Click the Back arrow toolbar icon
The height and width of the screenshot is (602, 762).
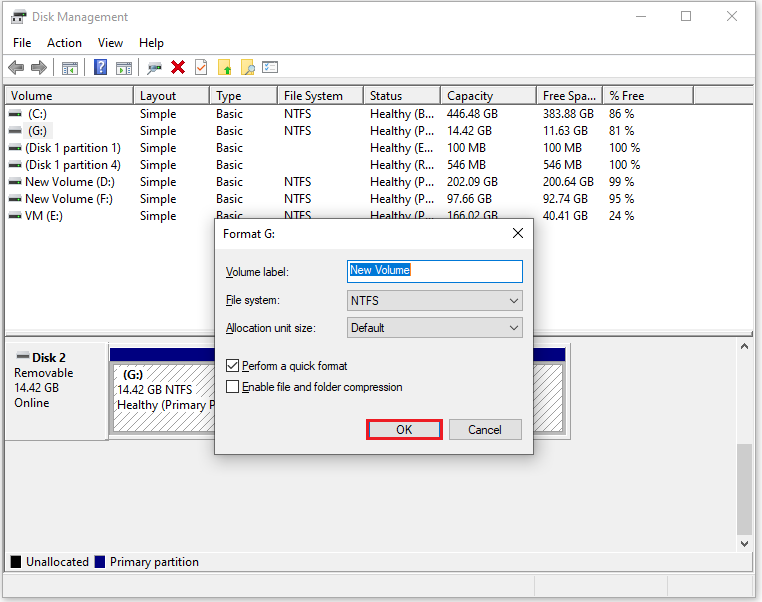16,67
